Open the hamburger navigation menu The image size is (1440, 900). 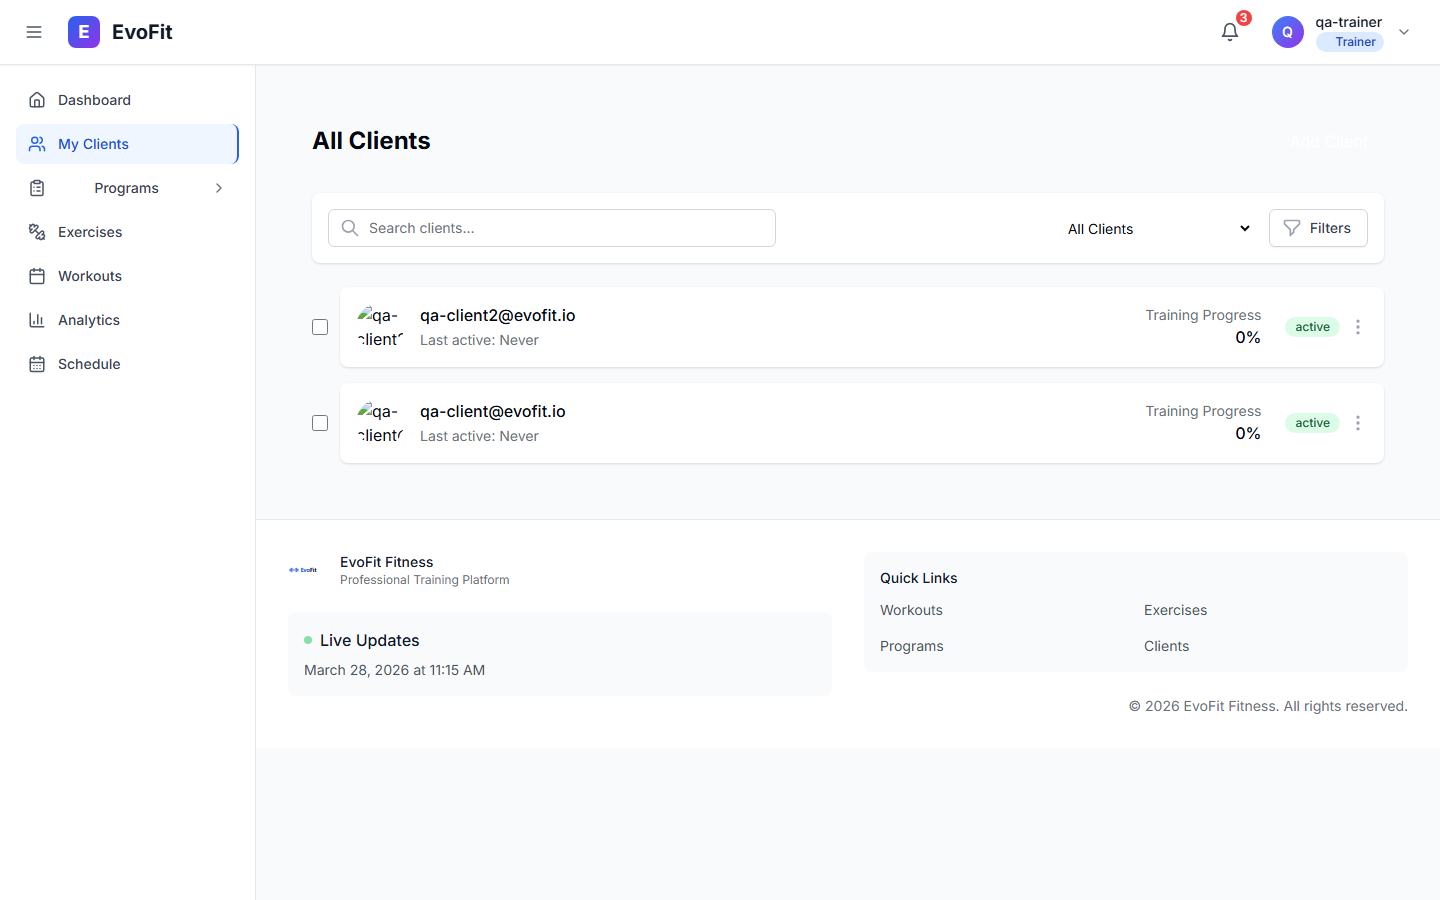click(x=34, y=31)
